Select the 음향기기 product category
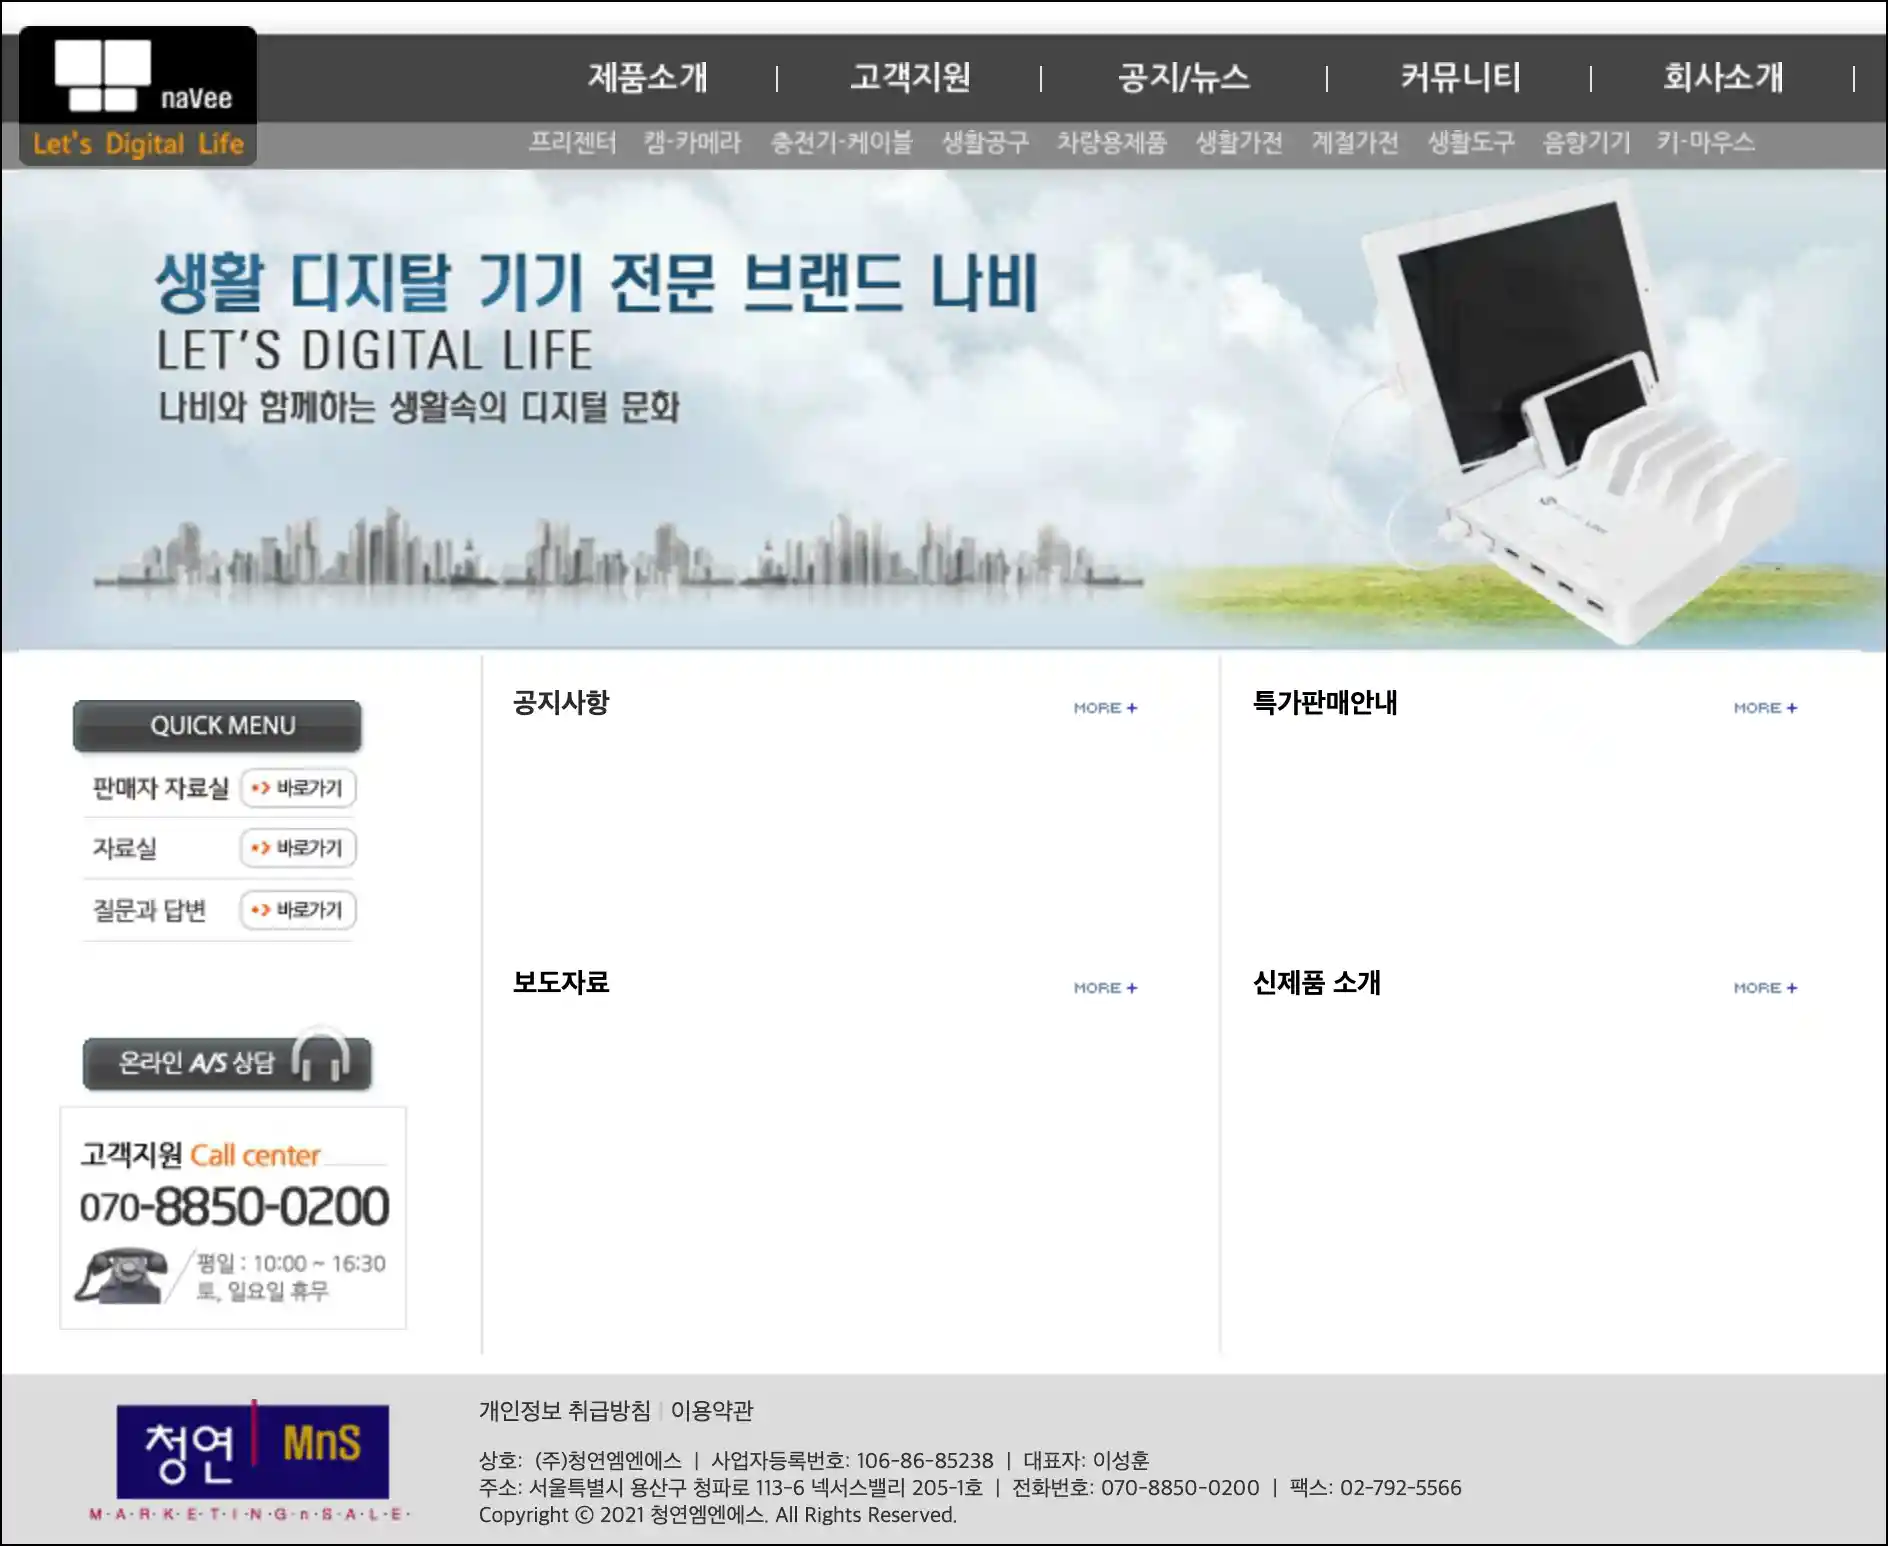Viewport: 1888px width, 1546px height. [1587, 143]
